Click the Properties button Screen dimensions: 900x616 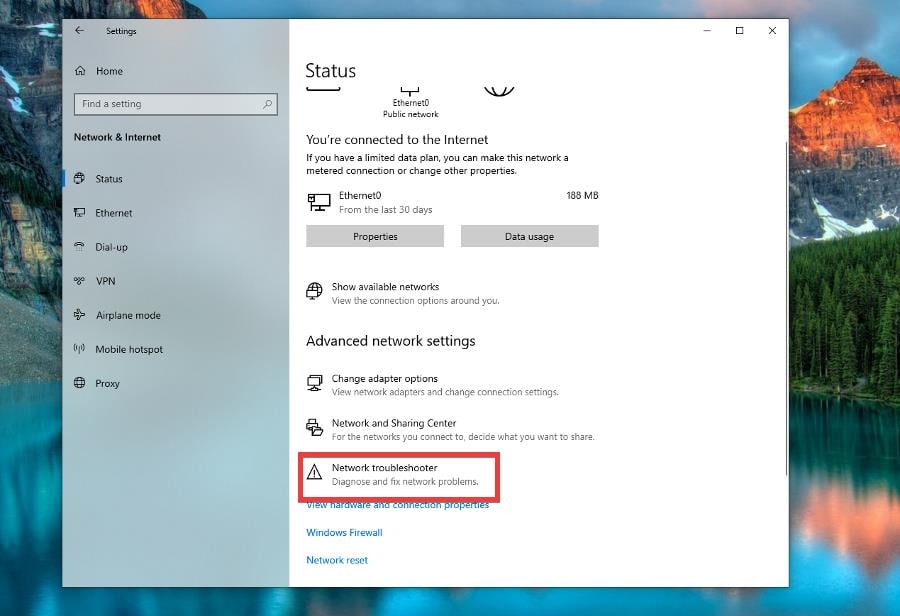click(375, 236)
